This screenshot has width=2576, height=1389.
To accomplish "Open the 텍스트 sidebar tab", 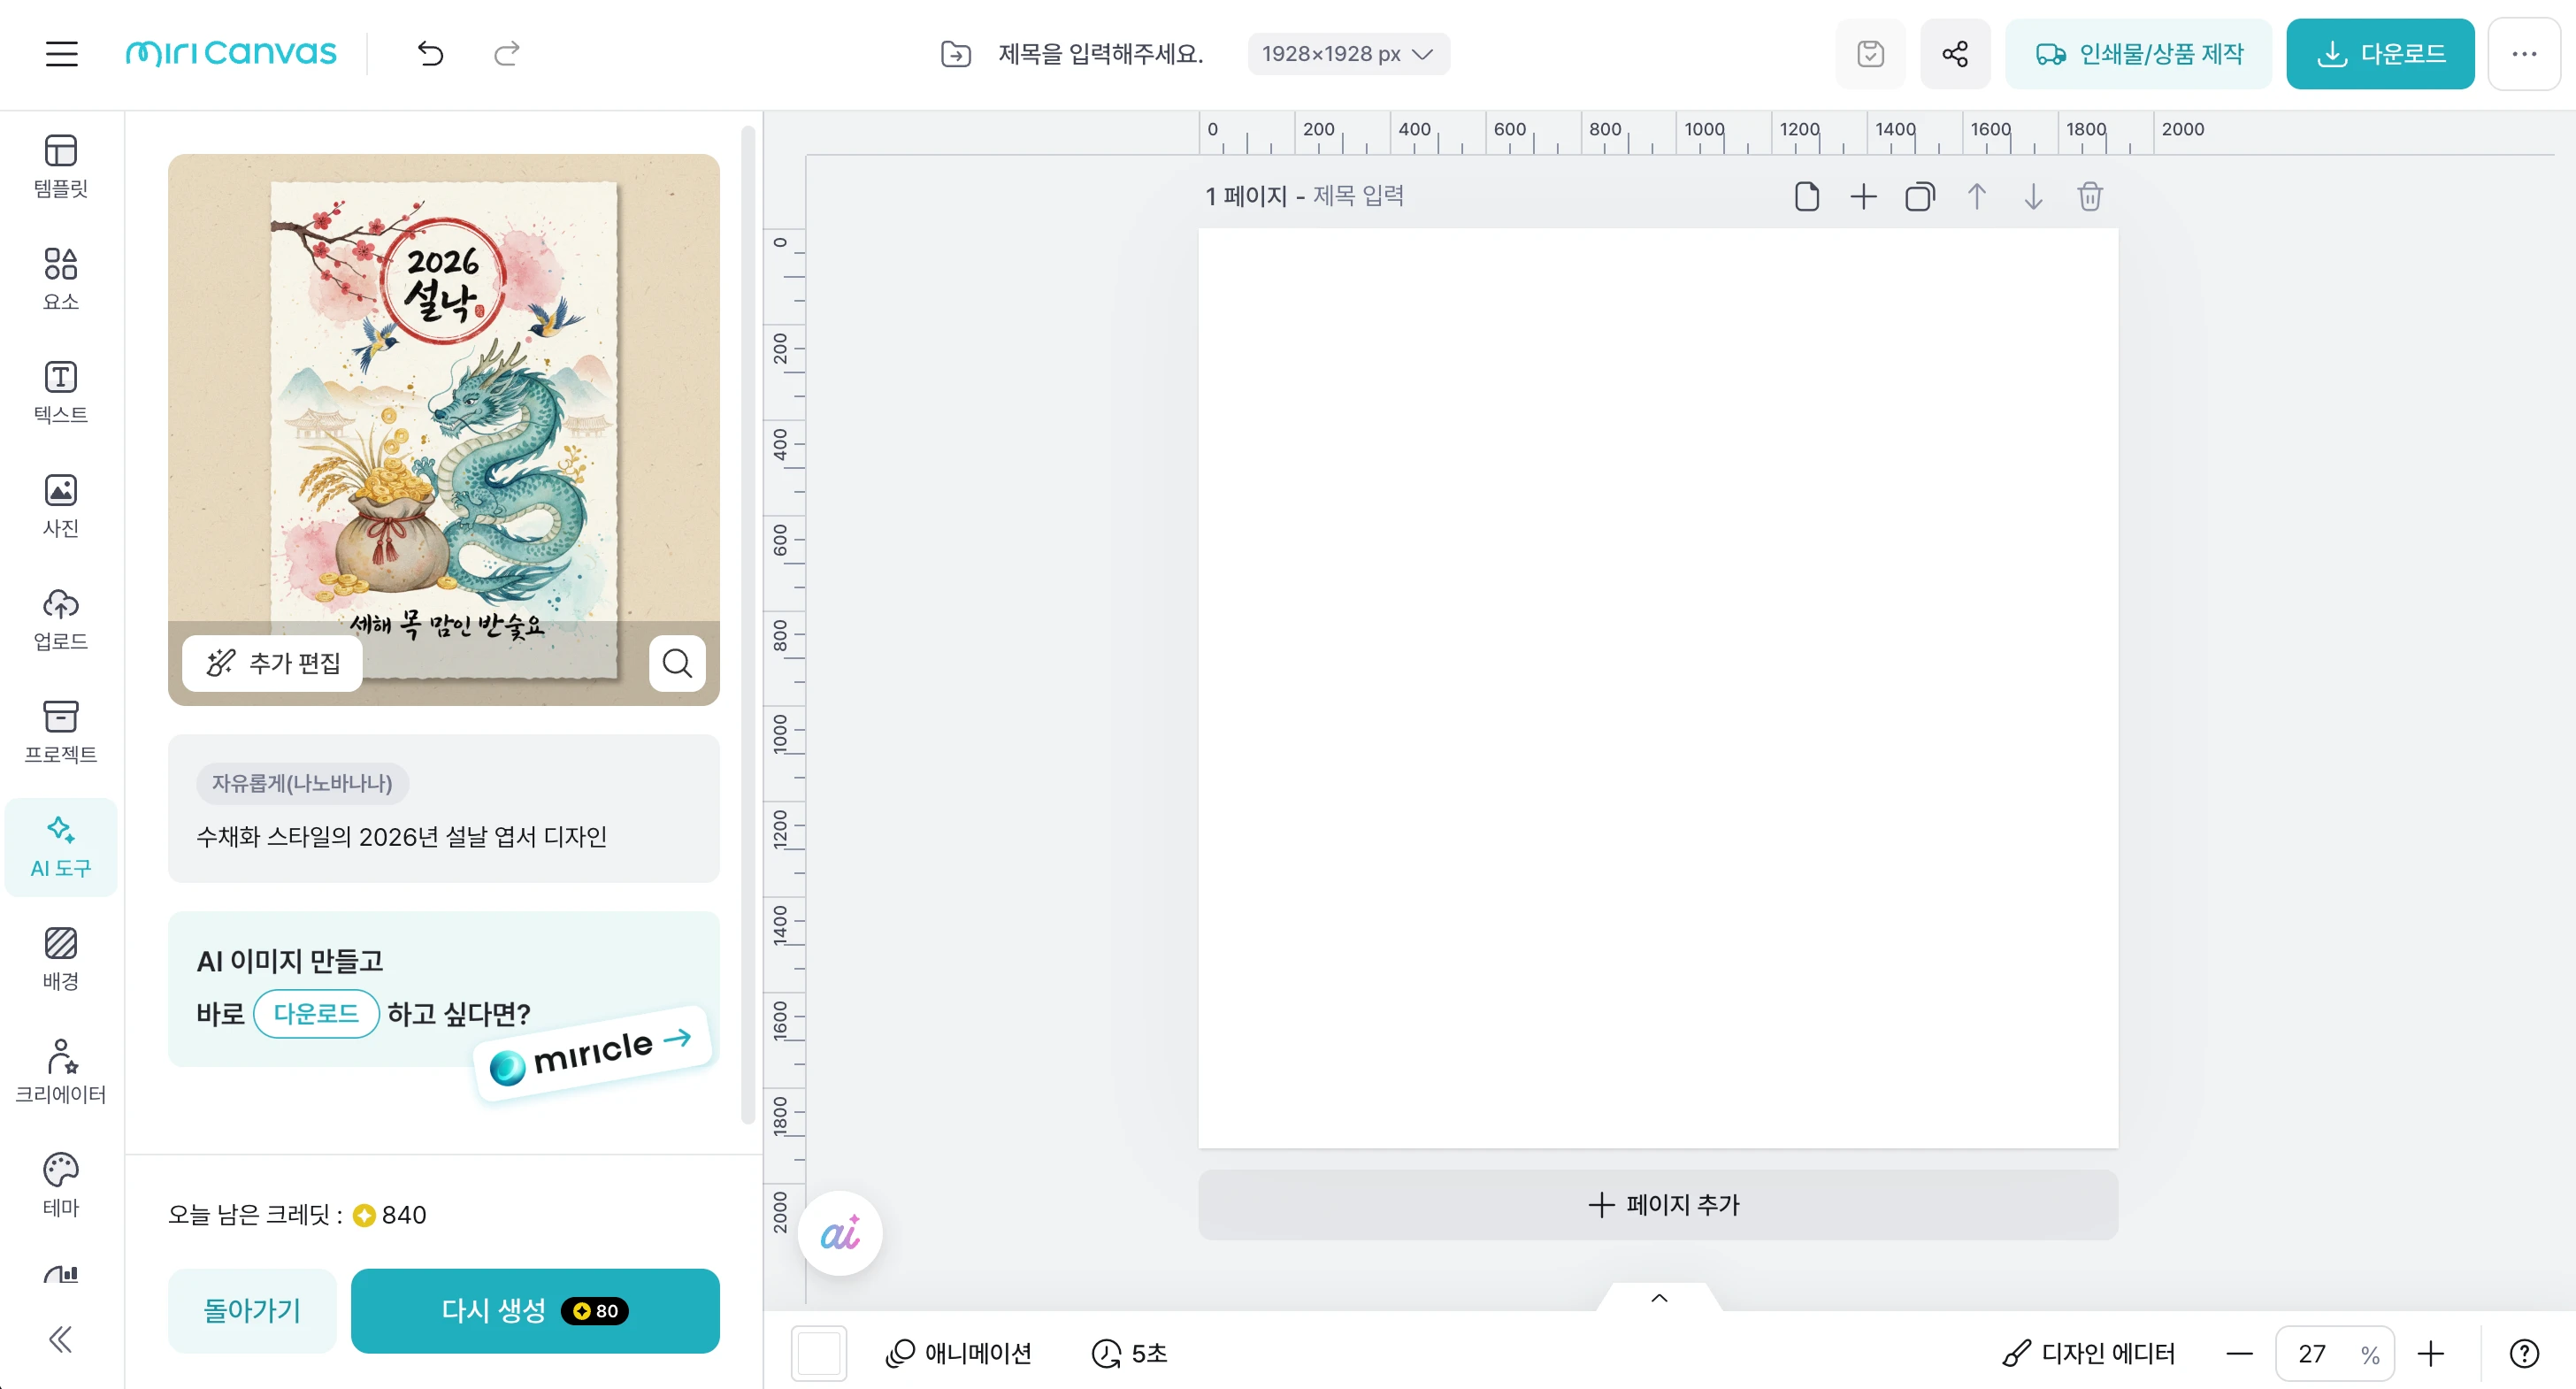I will pyautogui.click(x=61, y=391).
